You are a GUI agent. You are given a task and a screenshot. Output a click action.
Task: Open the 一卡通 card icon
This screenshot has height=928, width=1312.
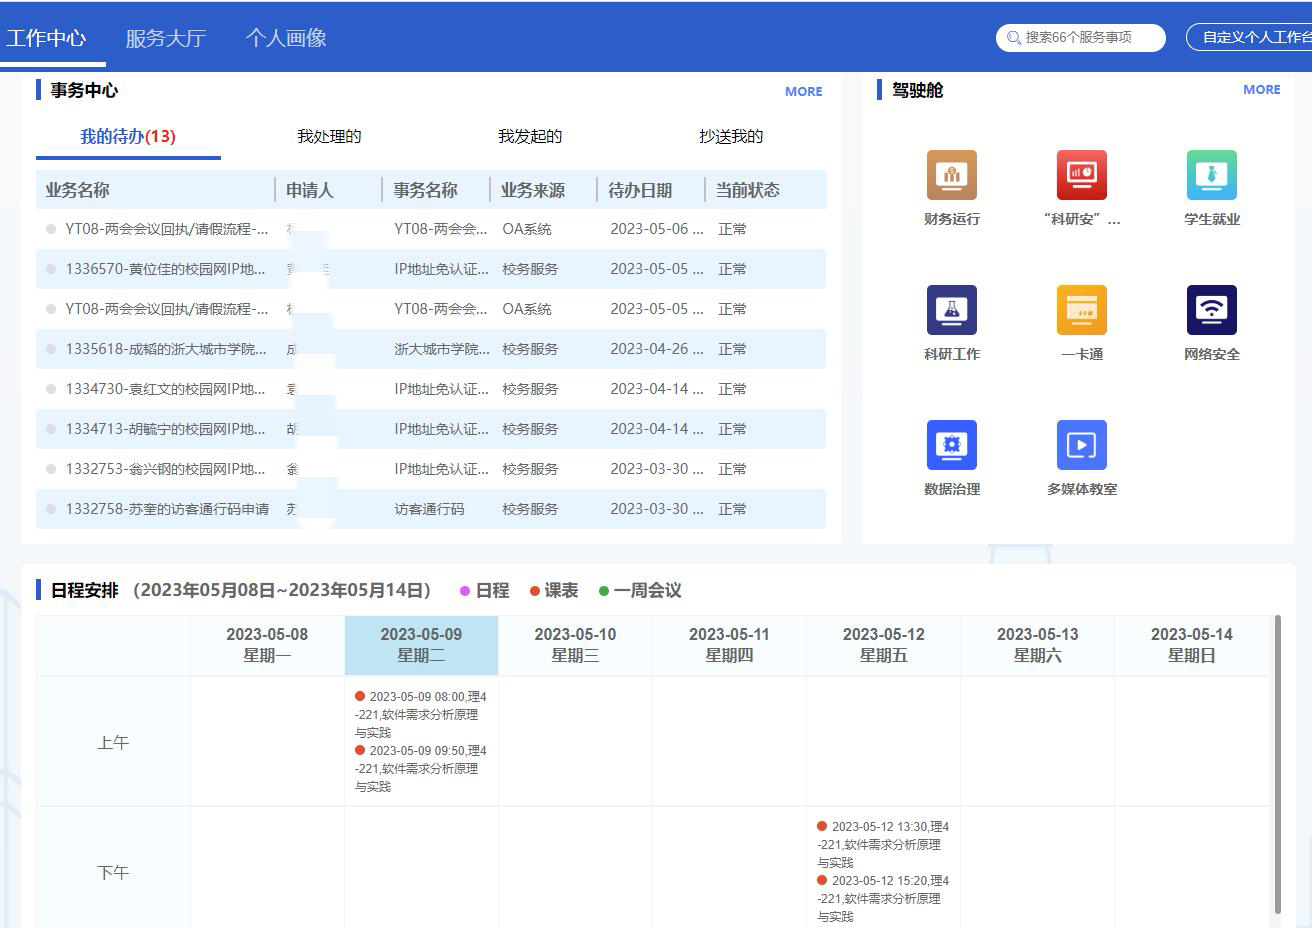click(1081, 310)
